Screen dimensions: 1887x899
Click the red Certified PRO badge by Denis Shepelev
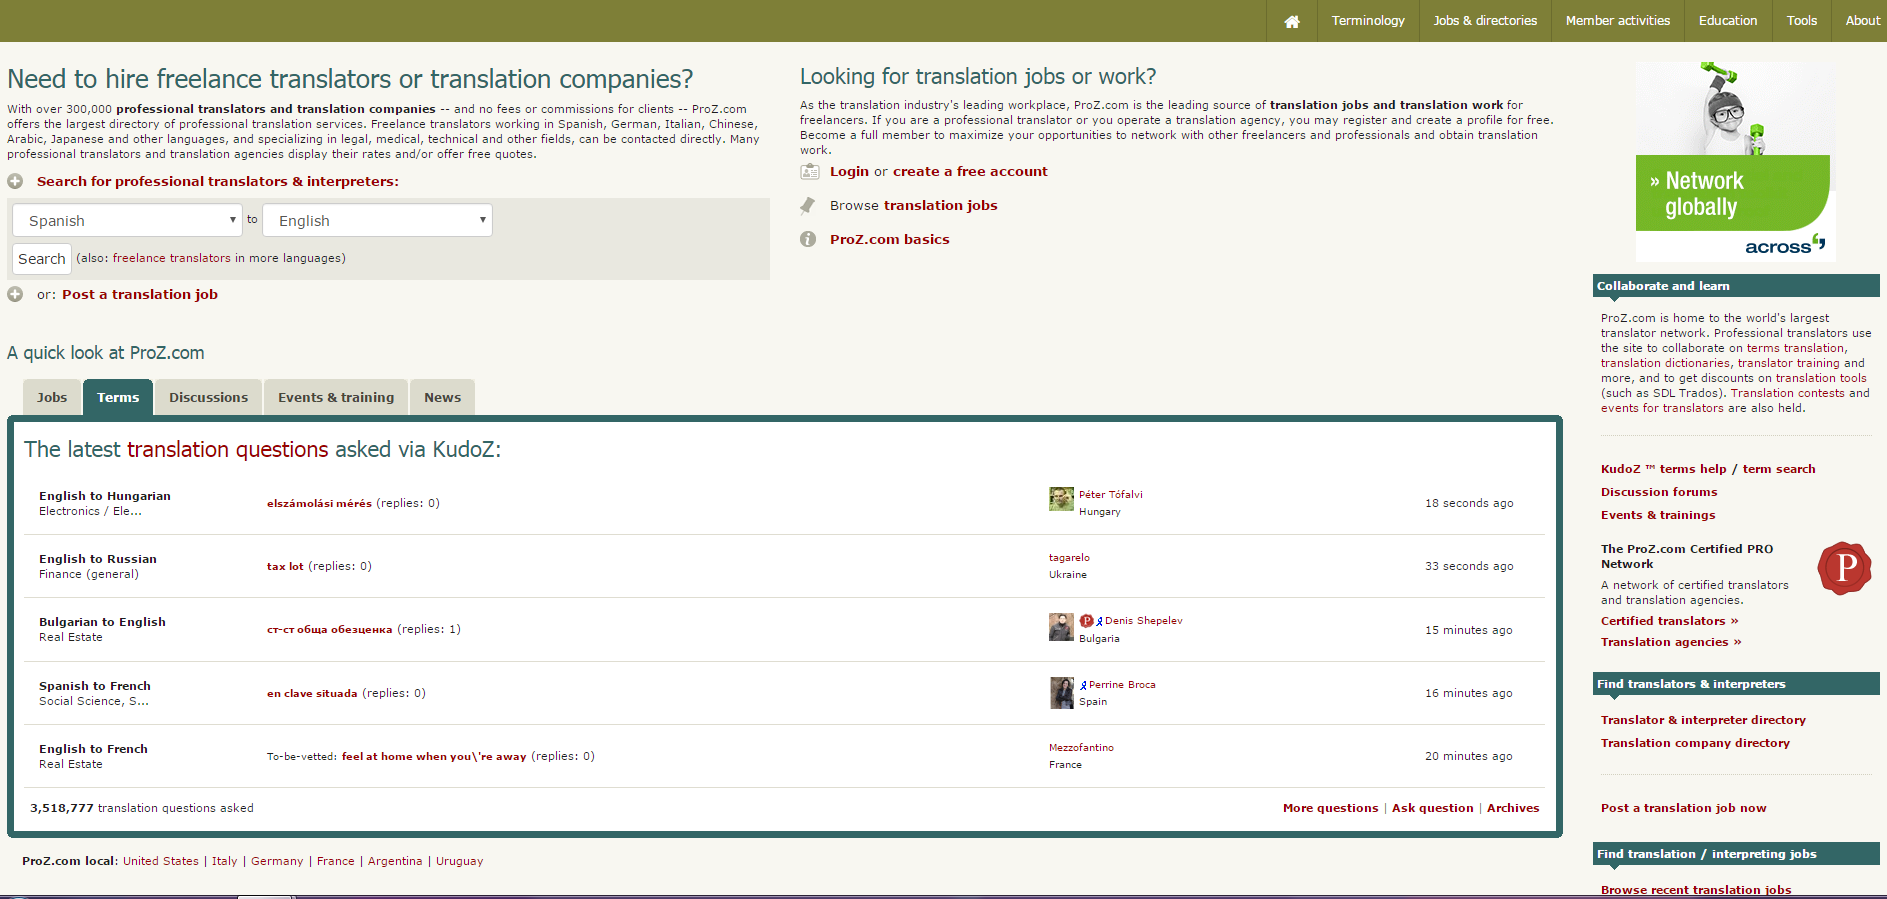(1086, 621)
